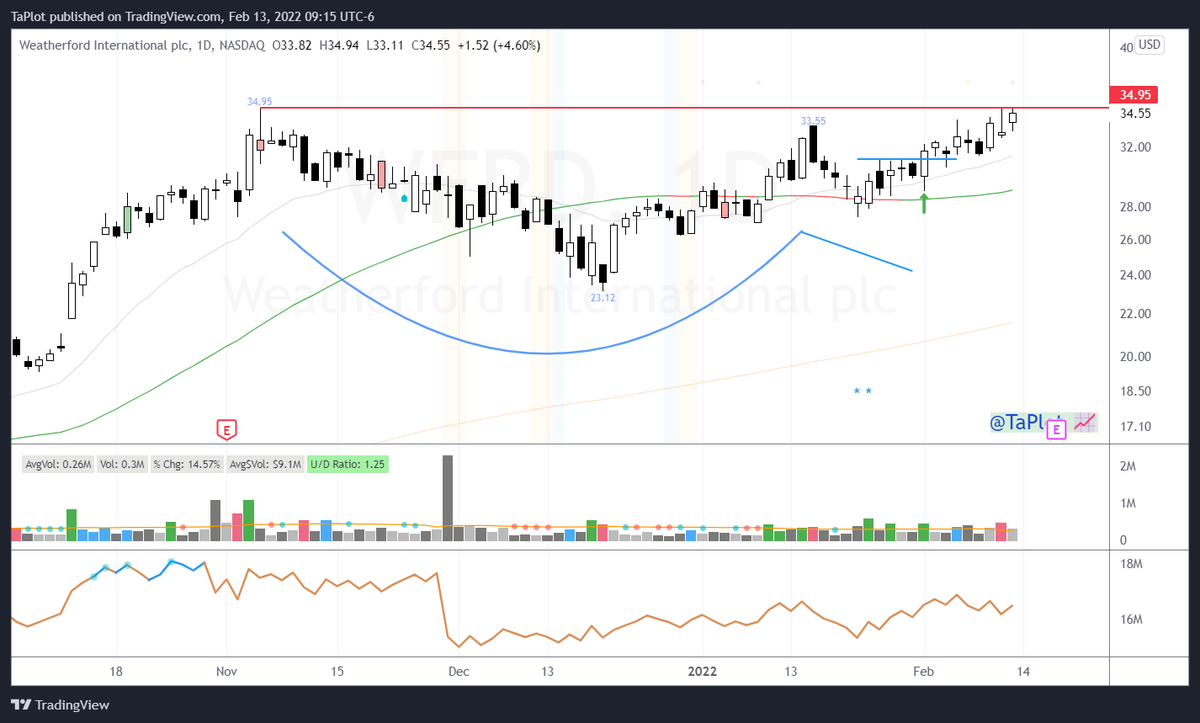Select the green up arrow annotation
Screen dimensions: 1200x723
tap(925, 204)
